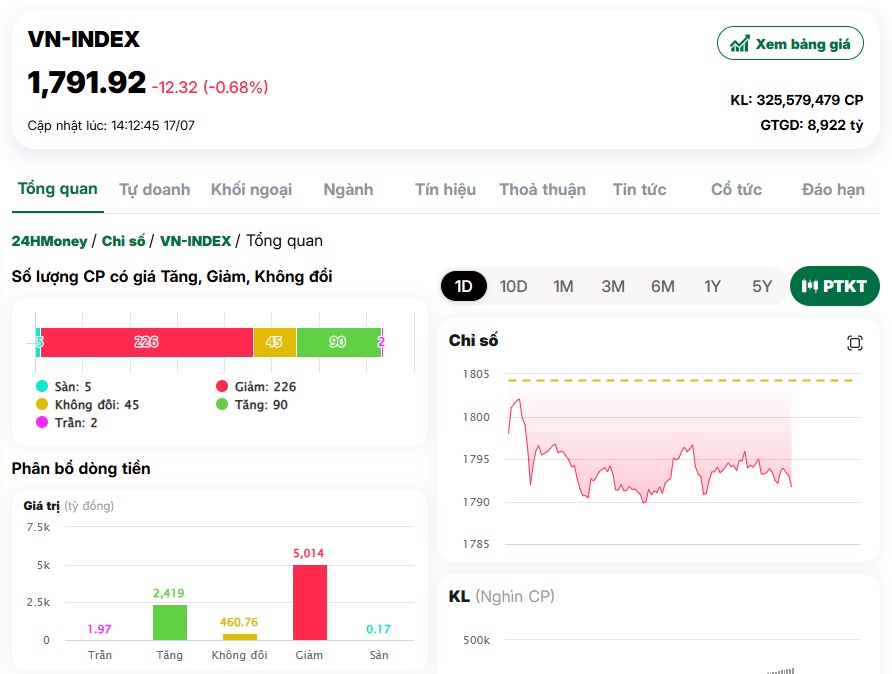The width and height of the screenshot is (892, 674).
Task: Click the red Giảm legend dot
Action: [222, 386]
